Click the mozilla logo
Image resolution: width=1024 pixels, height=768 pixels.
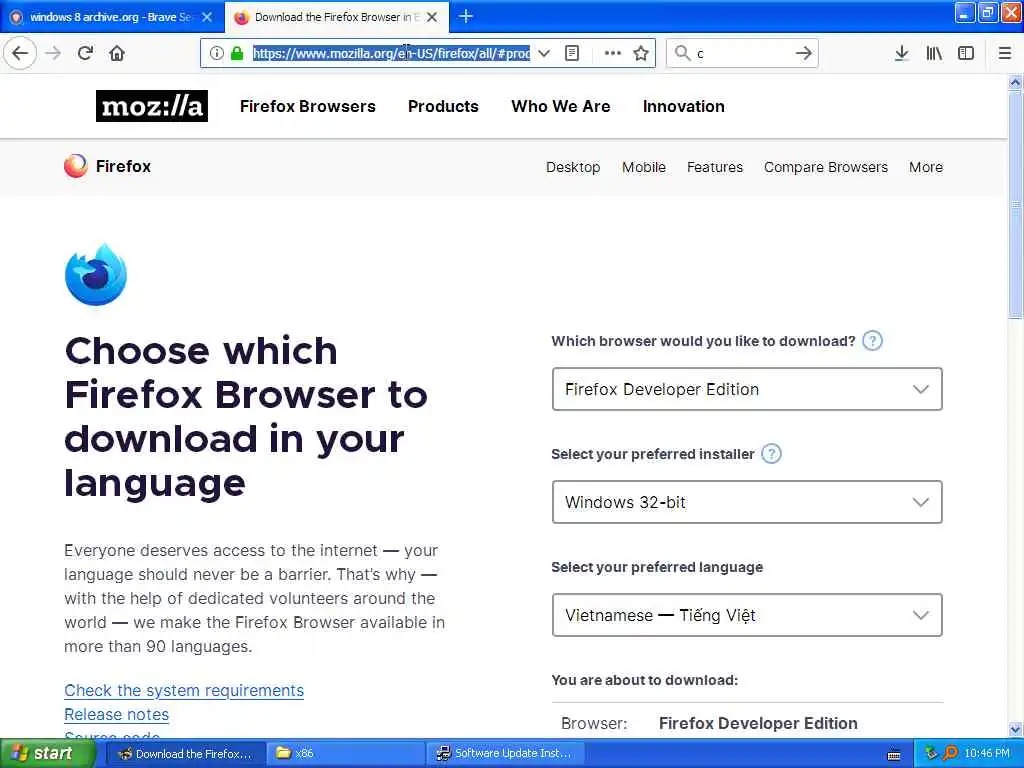pyautogui.click(x=152, y=106)
